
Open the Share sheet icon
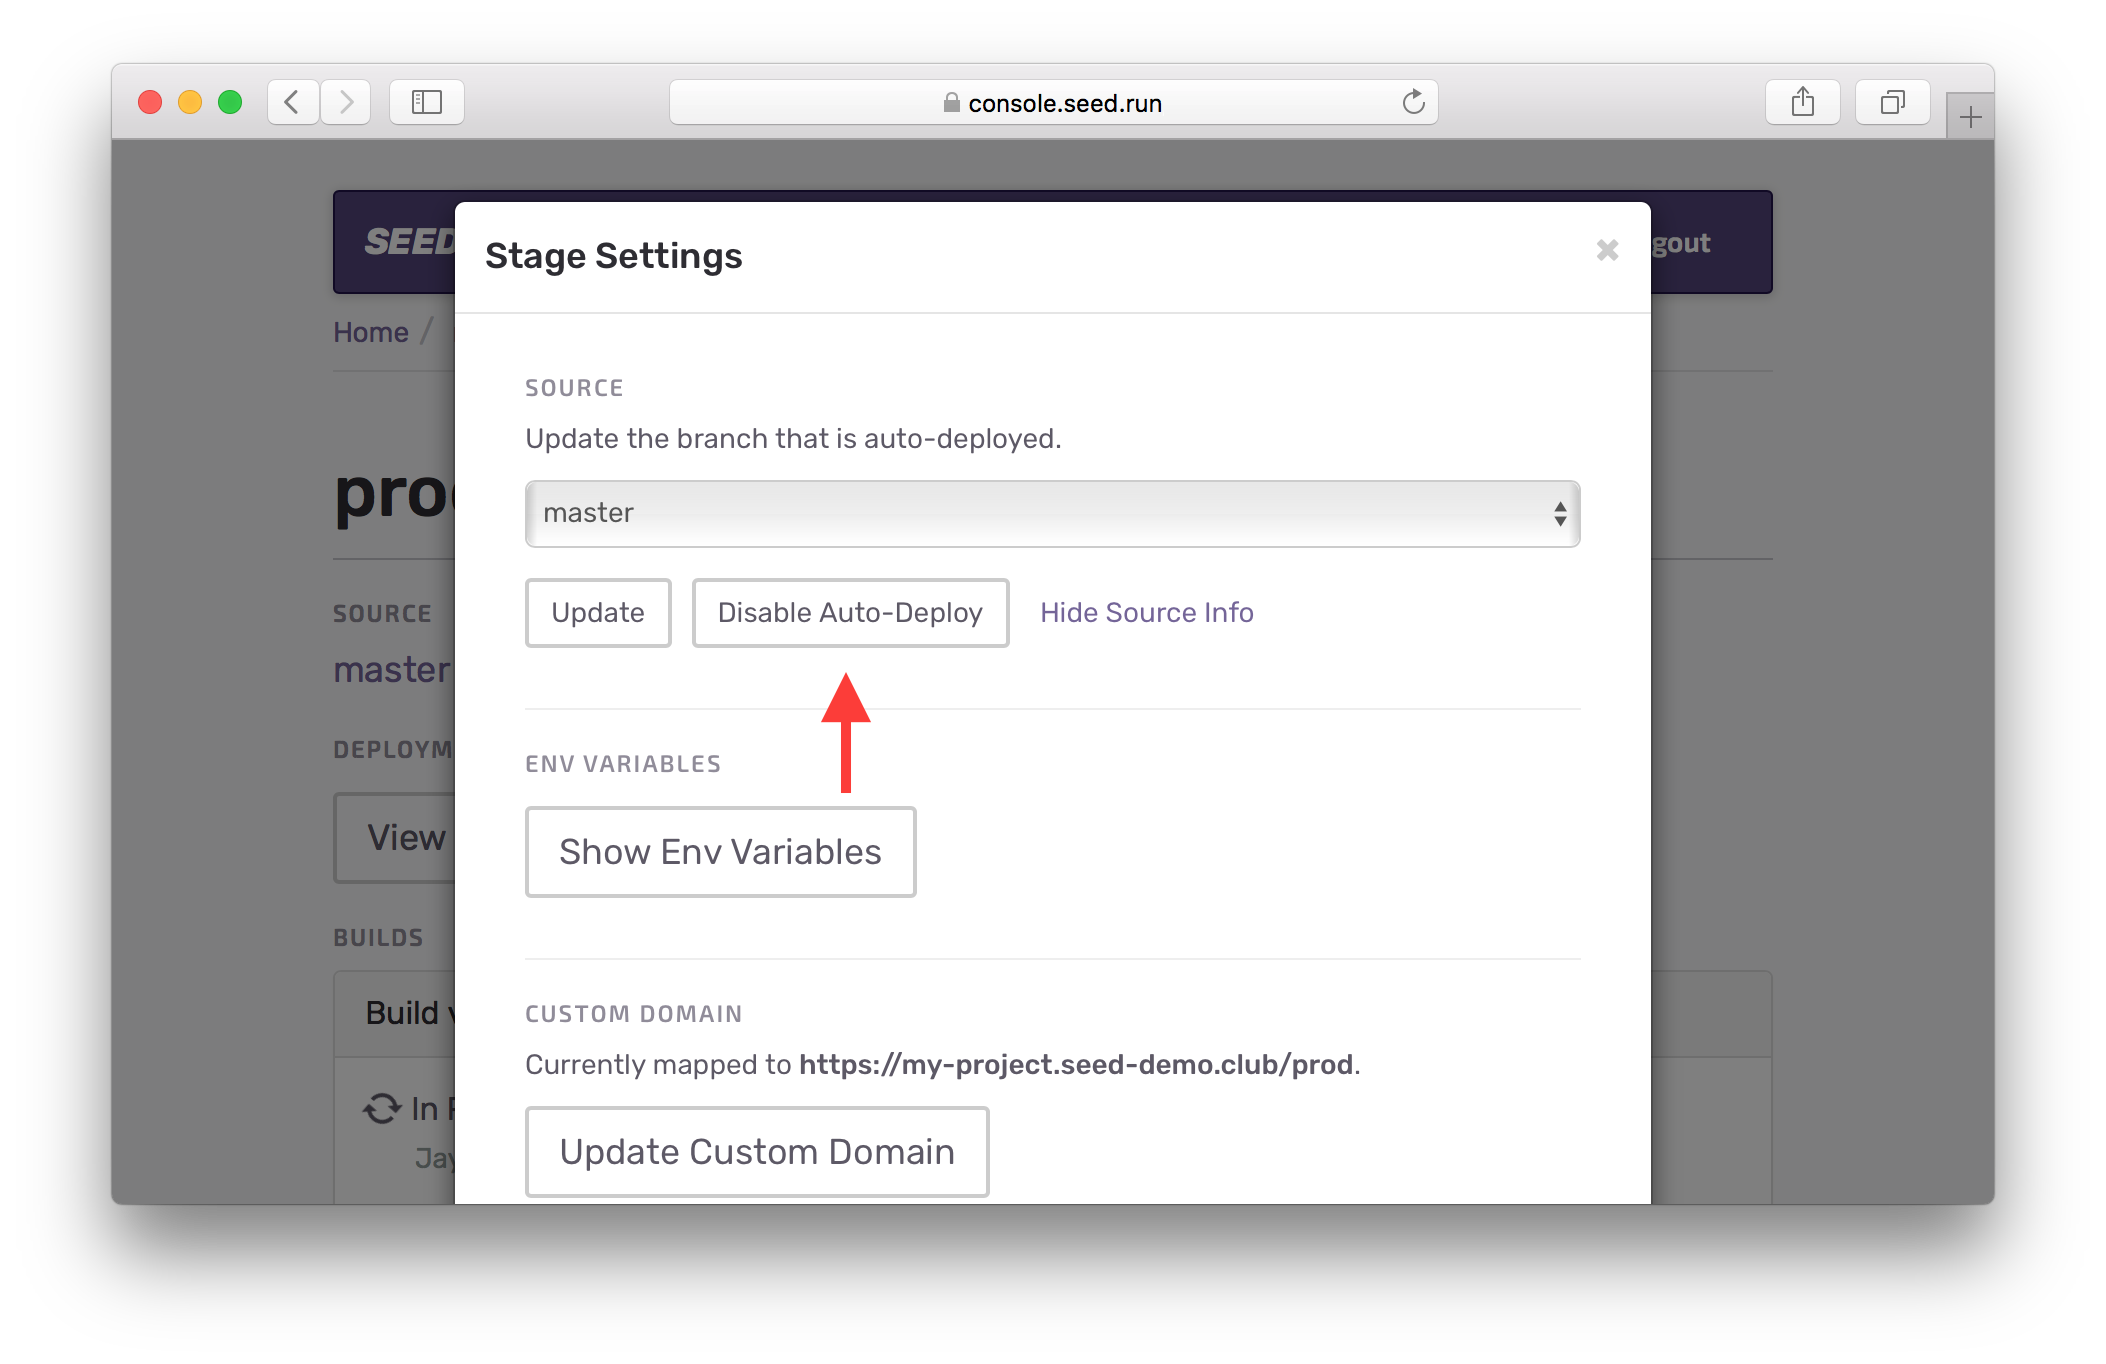[x=1803, y=101]
